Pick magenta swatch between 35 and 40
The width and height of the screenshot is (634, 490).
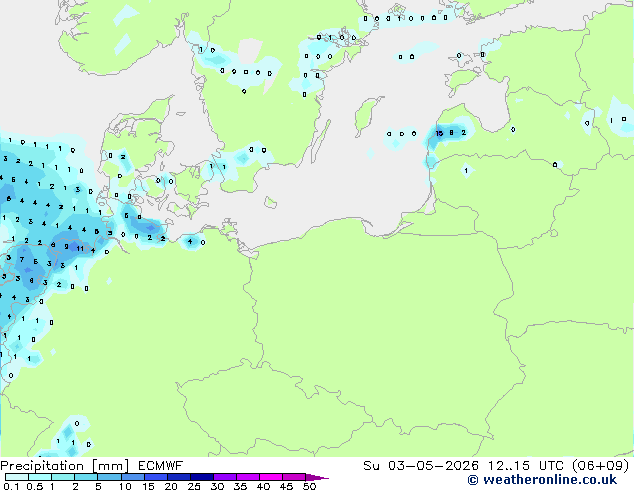pos(248,477)
